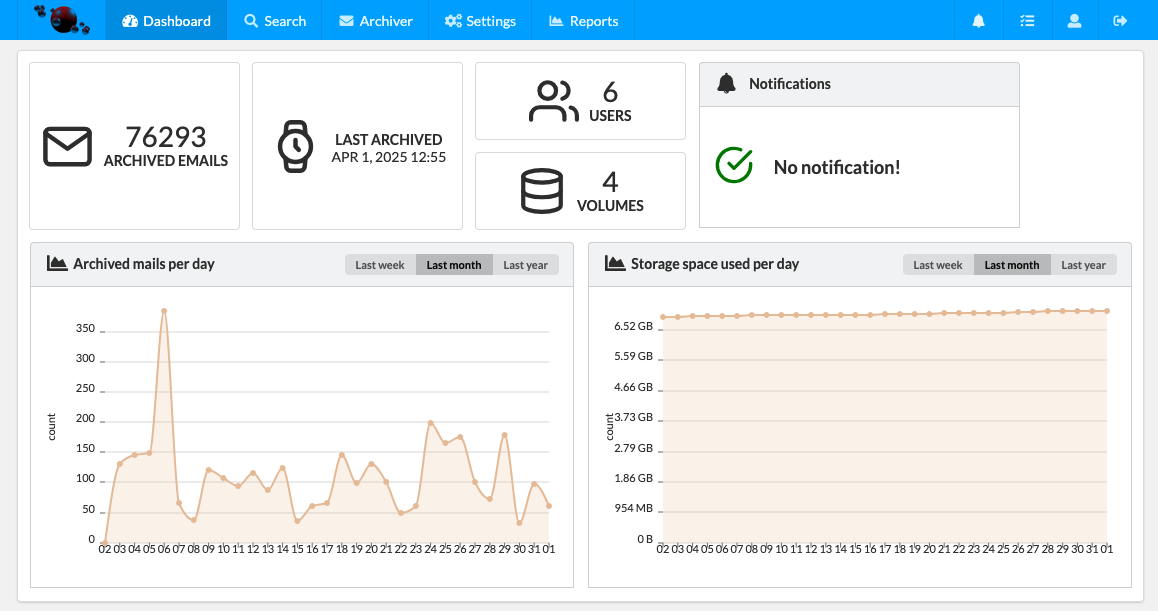Viewport: 1158px width, 611px height.
Task: Select Last month for archived mails chart
Action: point(454,265)
